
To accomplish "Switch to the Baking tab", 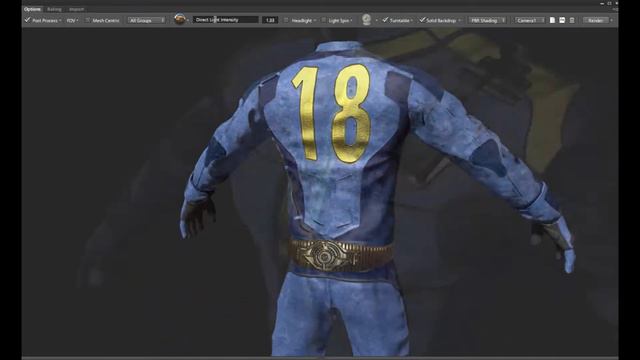I will click(54, 9).
